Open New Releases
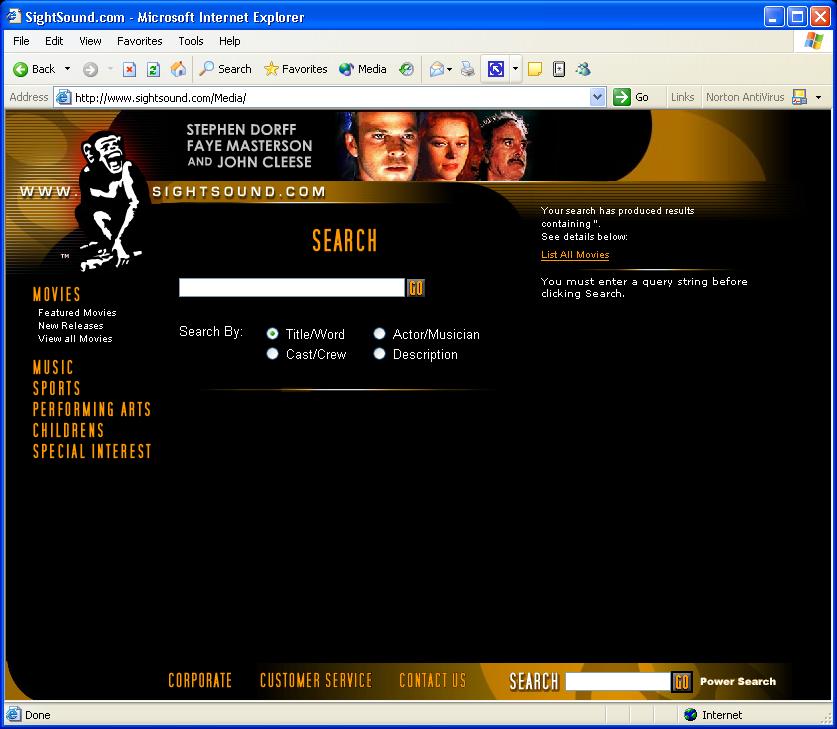Viewport: 837px width, 729px height. tap(70, 326)
